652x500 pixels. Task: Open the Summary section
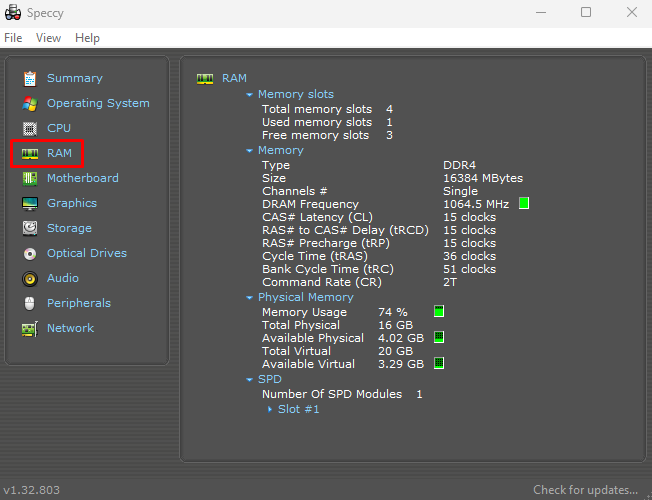coord(75,78)
